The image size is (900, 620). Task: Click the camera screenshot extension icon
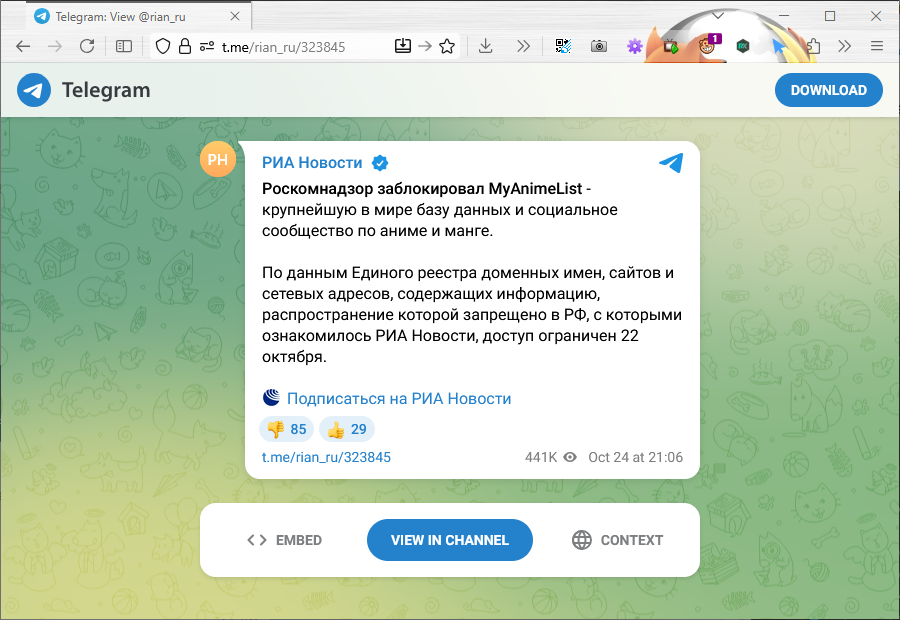click(598, 46)
